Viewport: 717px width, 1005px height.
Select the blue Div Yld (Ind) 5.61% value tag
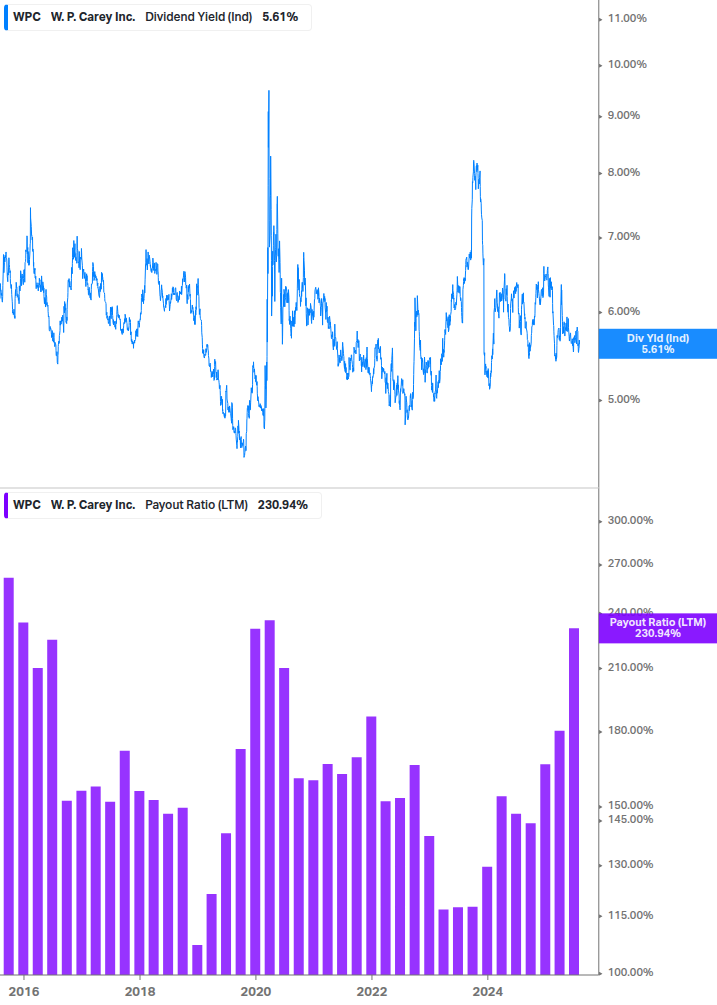[x=657, y=344]
